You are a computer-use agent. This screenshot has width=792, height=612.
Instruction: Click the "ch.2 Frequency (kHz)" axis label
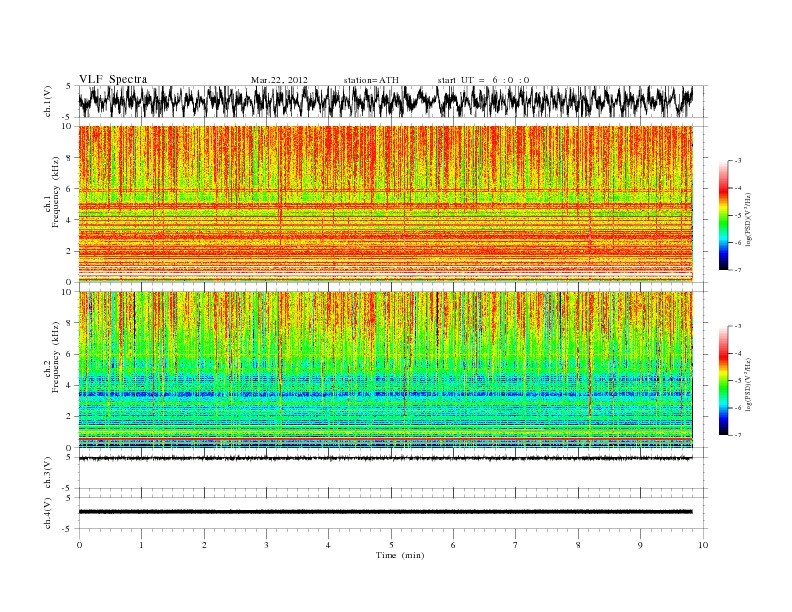[x=53, y=371]
